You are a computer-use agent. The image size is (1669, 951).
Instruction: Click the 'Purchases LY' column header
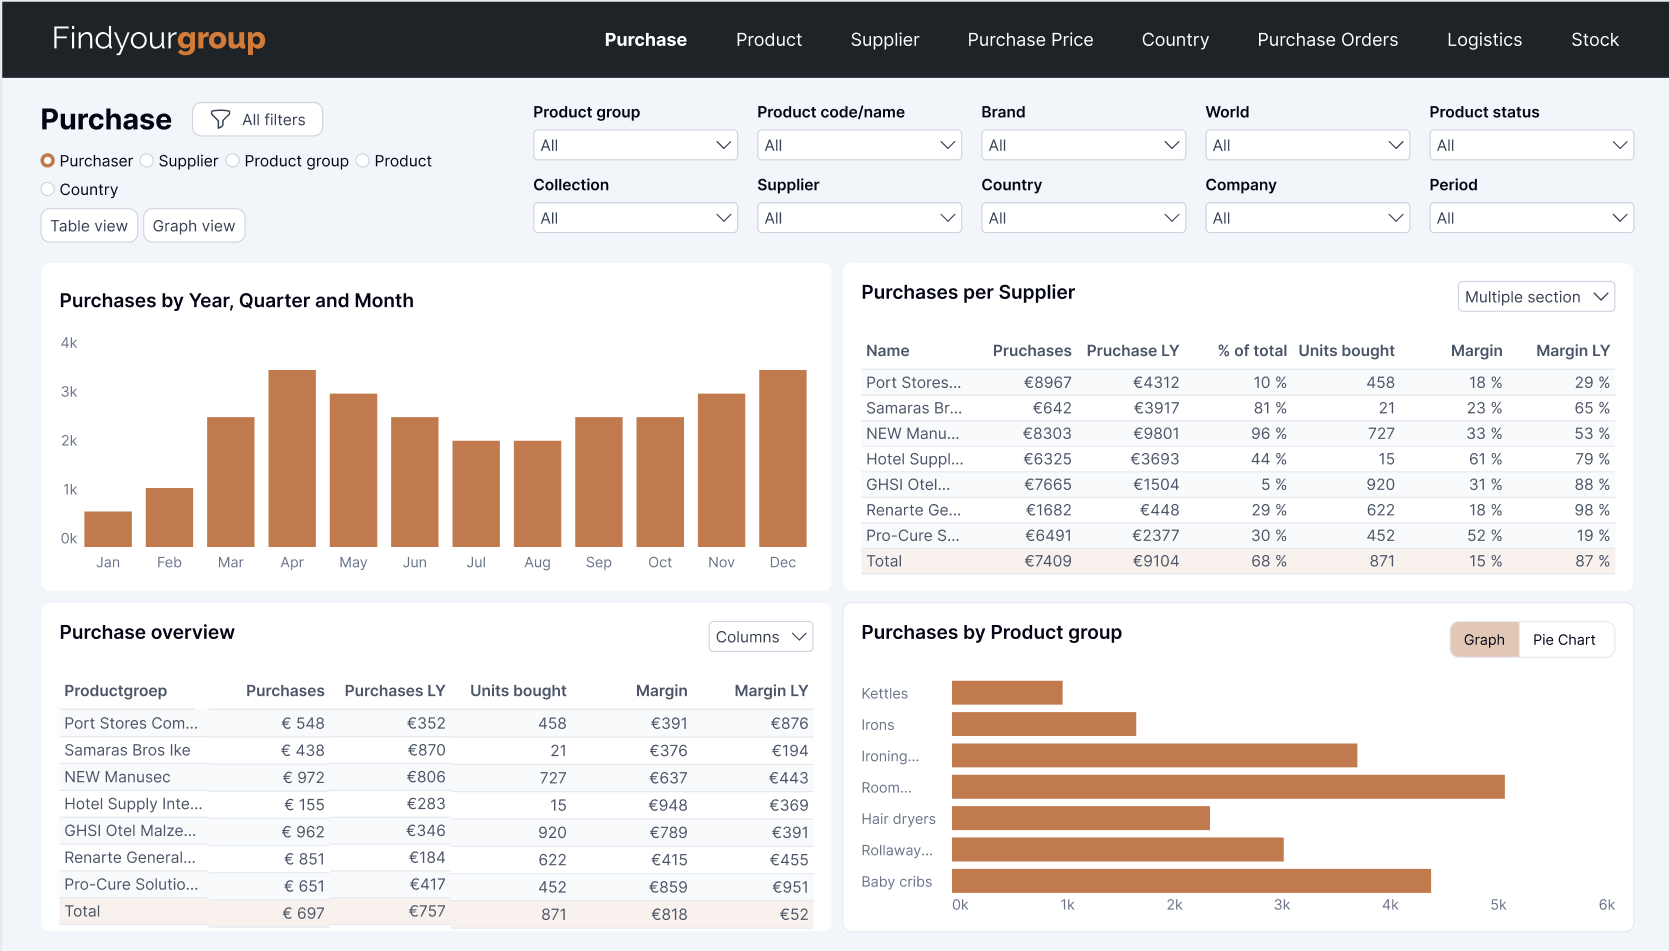tap(395, 691)
